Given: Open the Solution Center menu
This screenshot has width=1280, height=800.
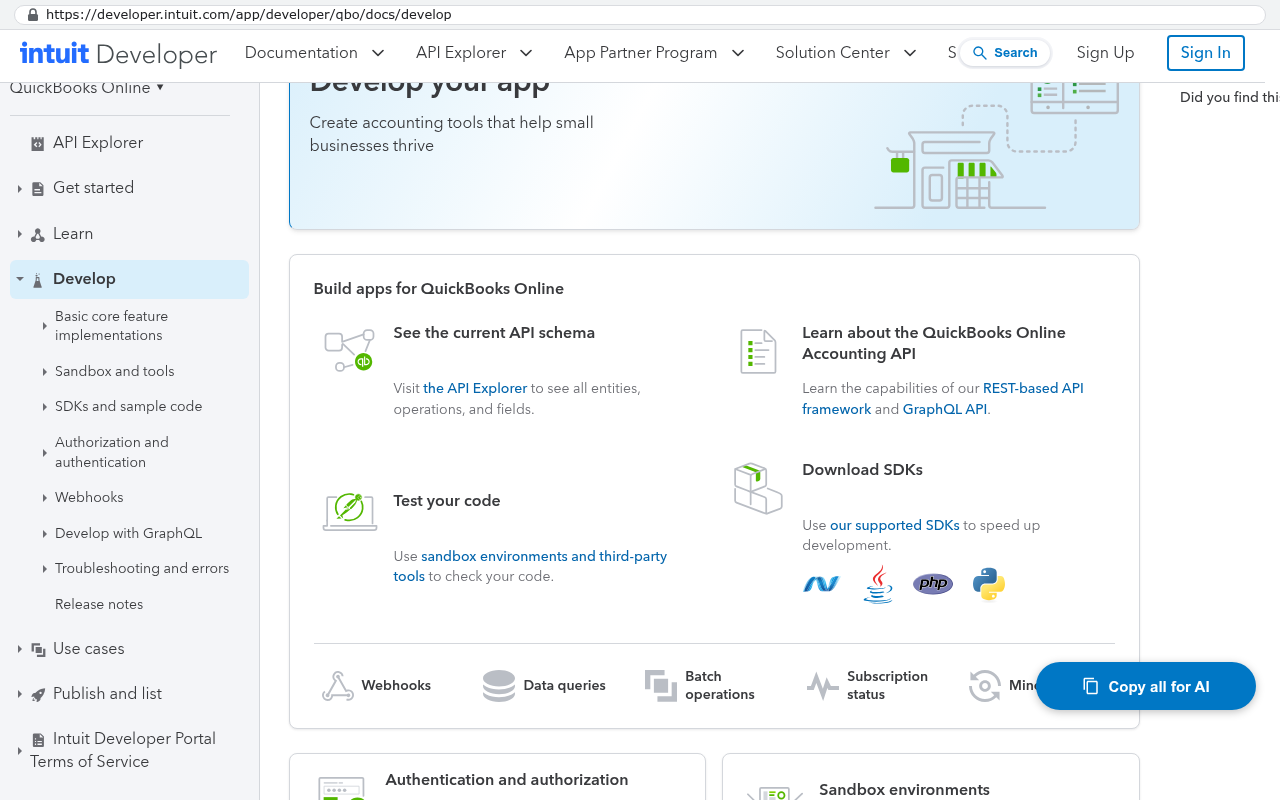Looking at the screenshot, I should click(846, 53).
